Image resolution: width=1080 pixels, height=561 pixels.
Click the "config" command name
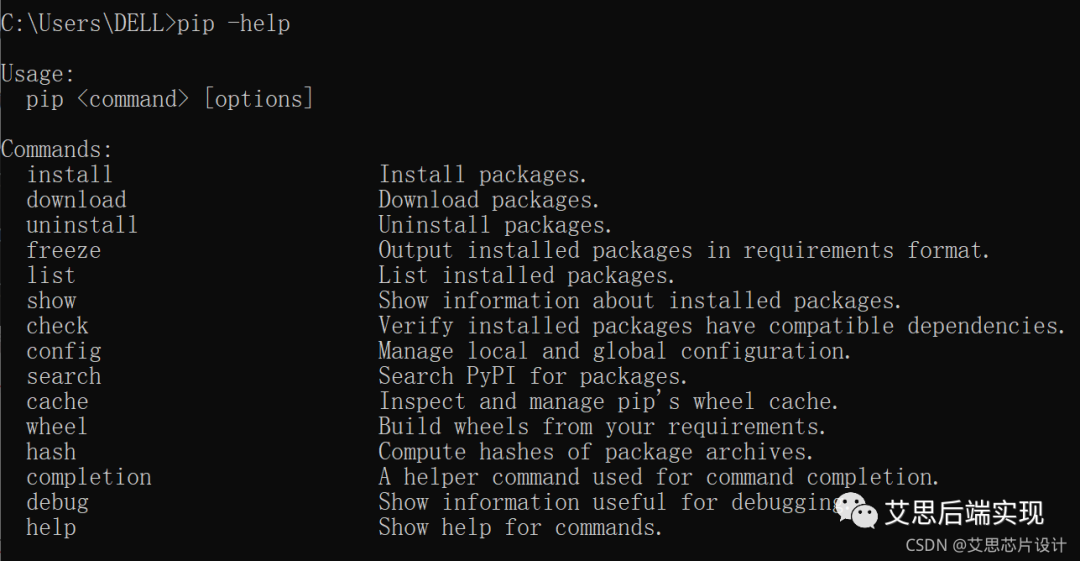pos(63,351)
